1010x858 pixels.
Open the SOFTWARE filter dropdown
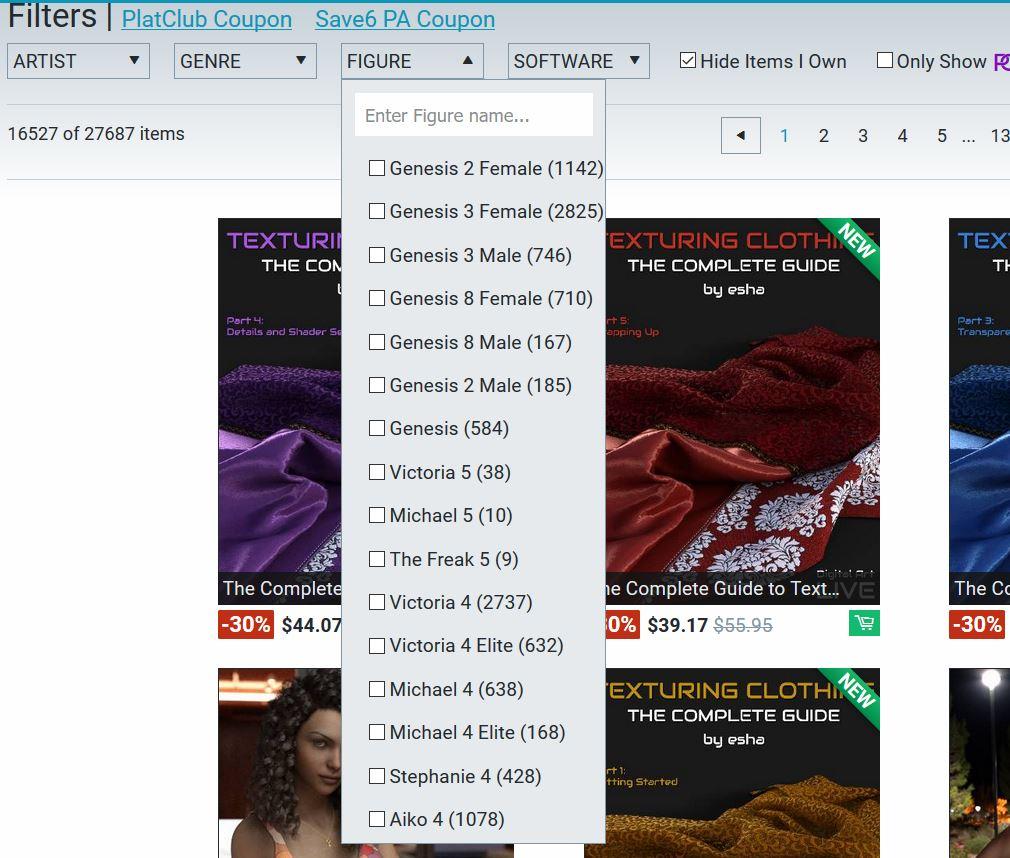pos(578,61)
